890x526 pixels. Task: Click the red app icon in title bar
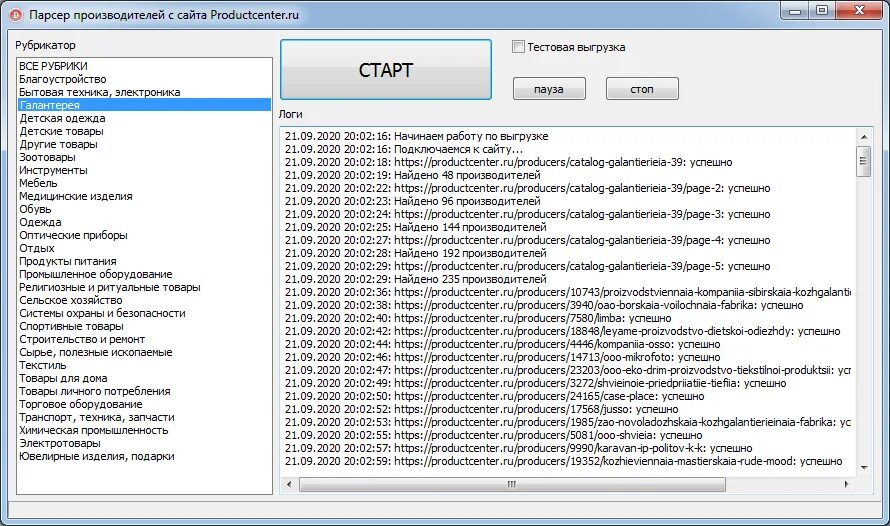click(x=16, y=15)
